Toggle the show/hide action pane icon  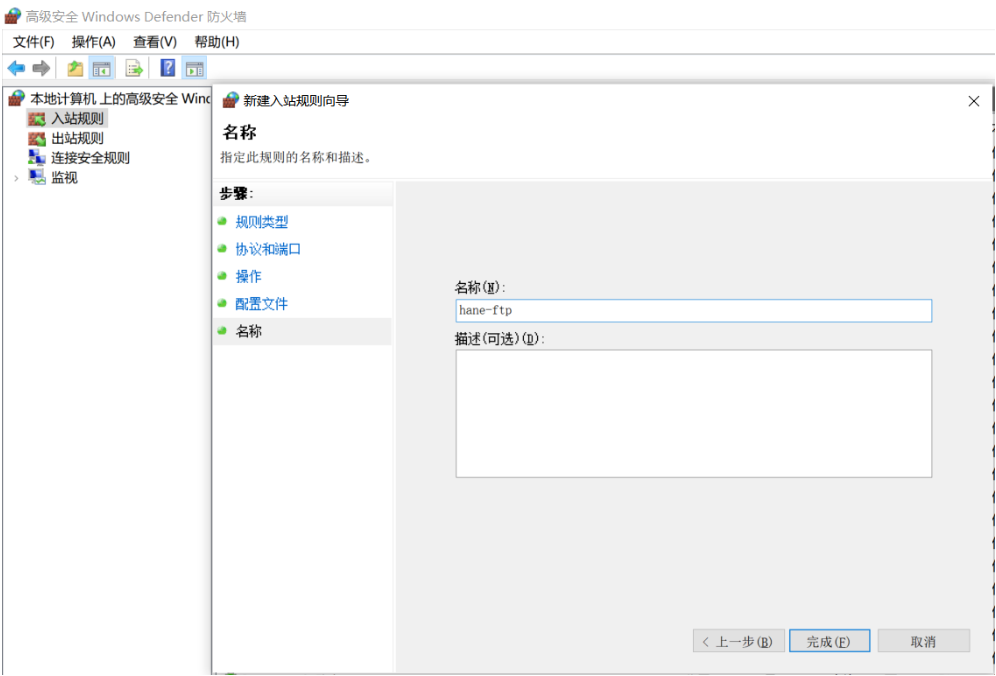pos(194,68)
